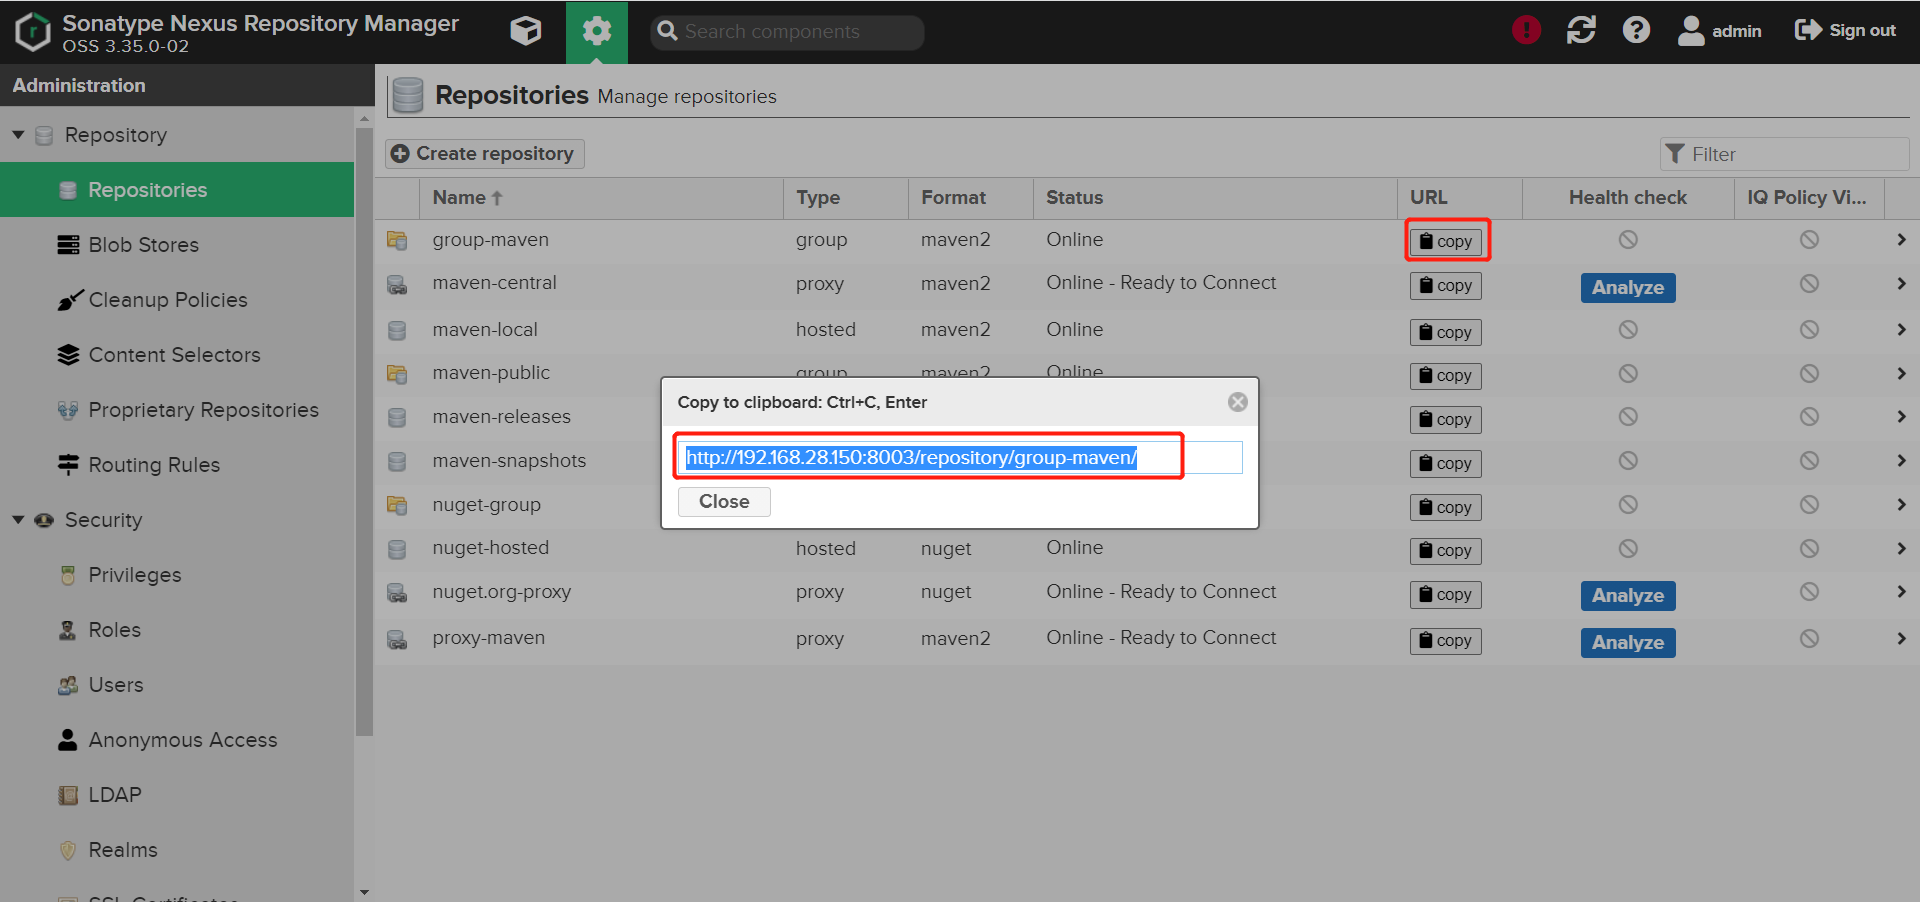Refresh the page with refresh icon
The width and height of the screenshot is (1920, 902).
(1581, 30)
